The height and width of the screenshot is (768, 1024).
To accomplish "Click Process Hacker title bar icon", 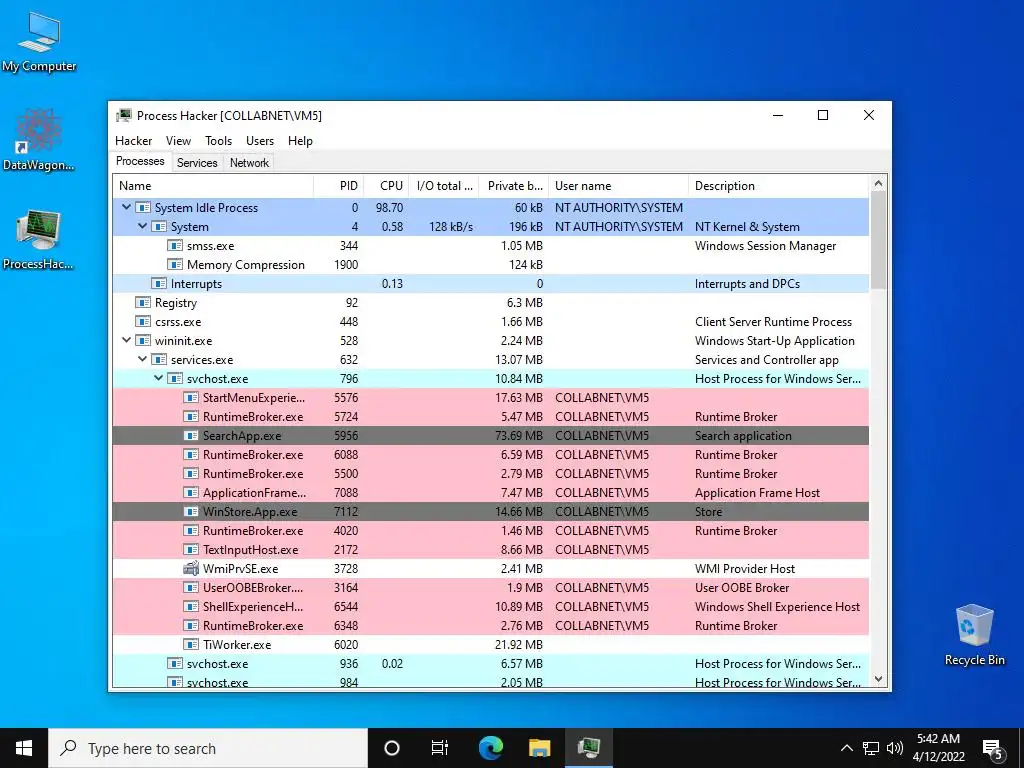I will 124,116.
